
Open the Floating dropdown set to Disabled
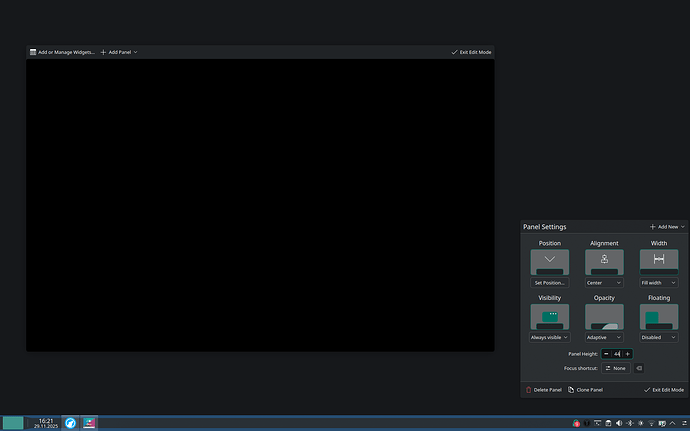pyautogui.click(x=659, y=338)
